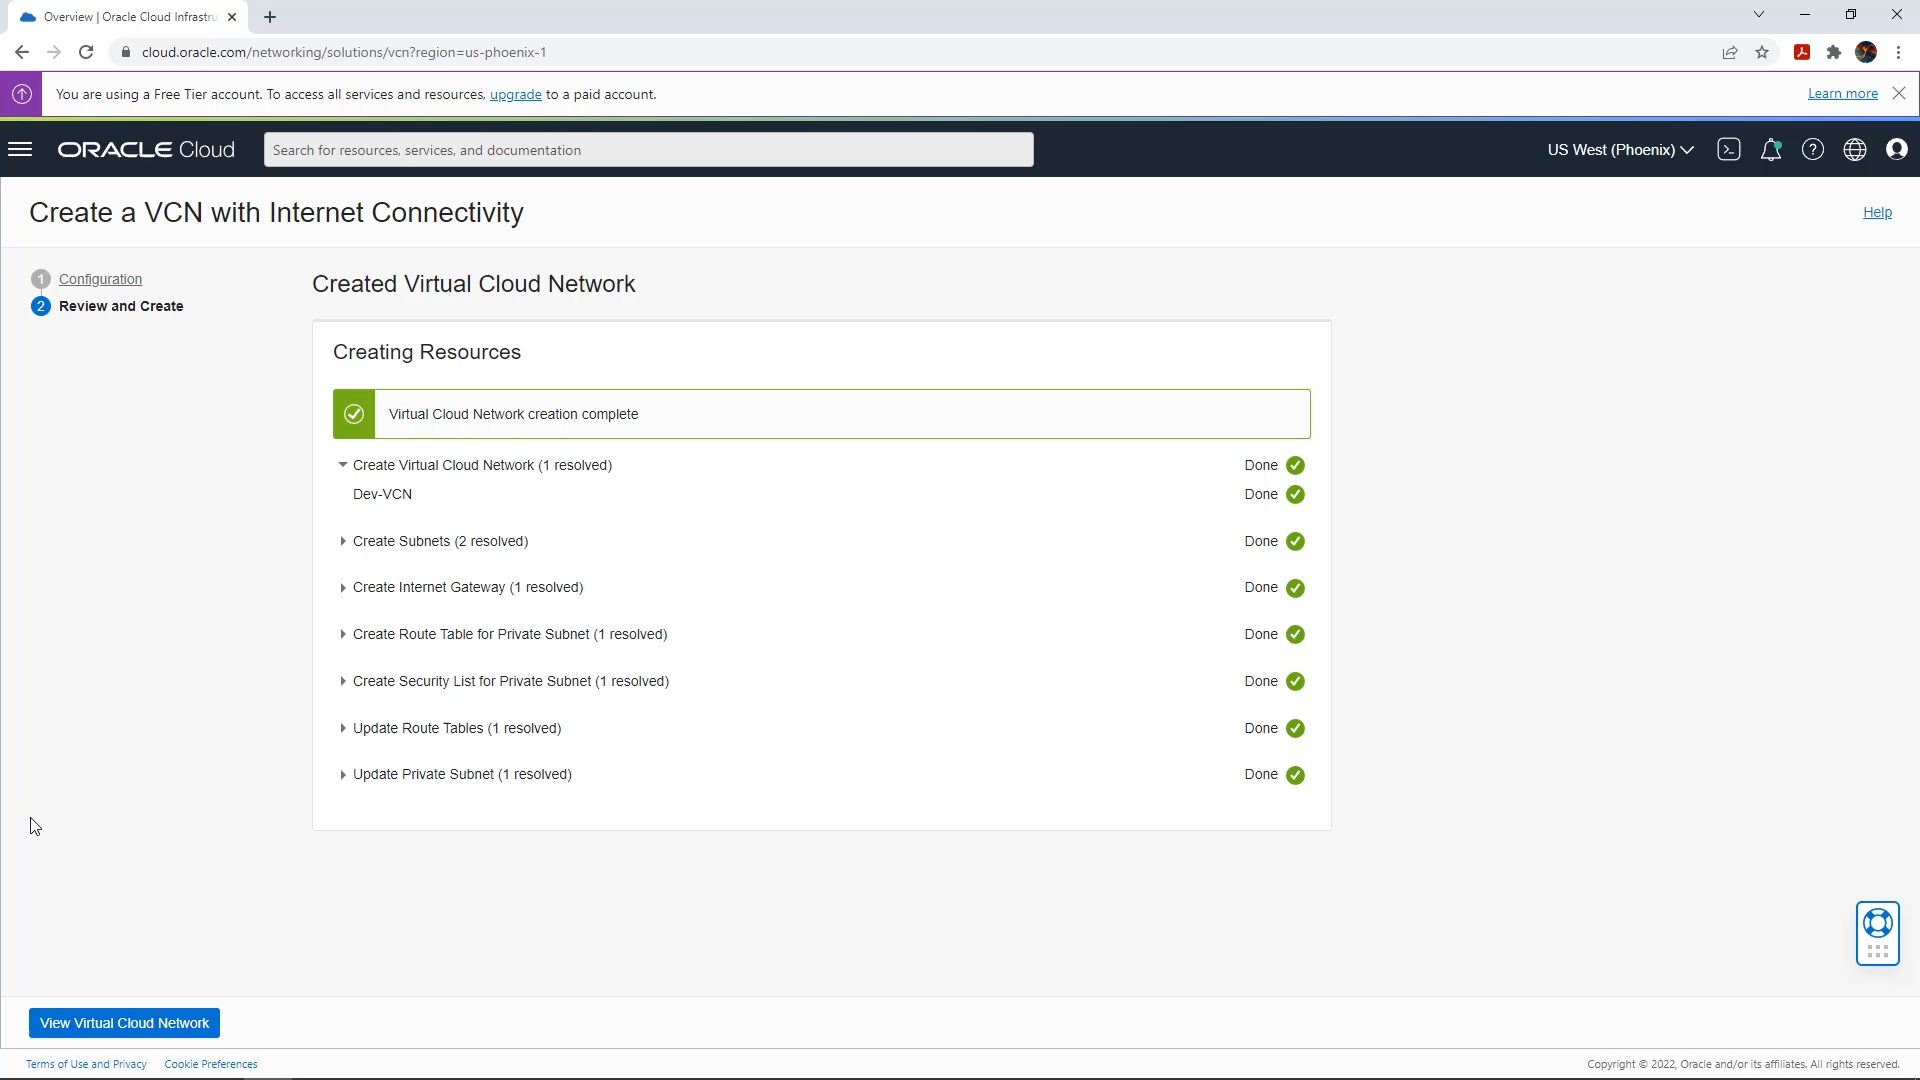This screenshot has width=1920, height=1080.
Task: Open Terms of Use and Privacy
Action: click(86, 1064)
